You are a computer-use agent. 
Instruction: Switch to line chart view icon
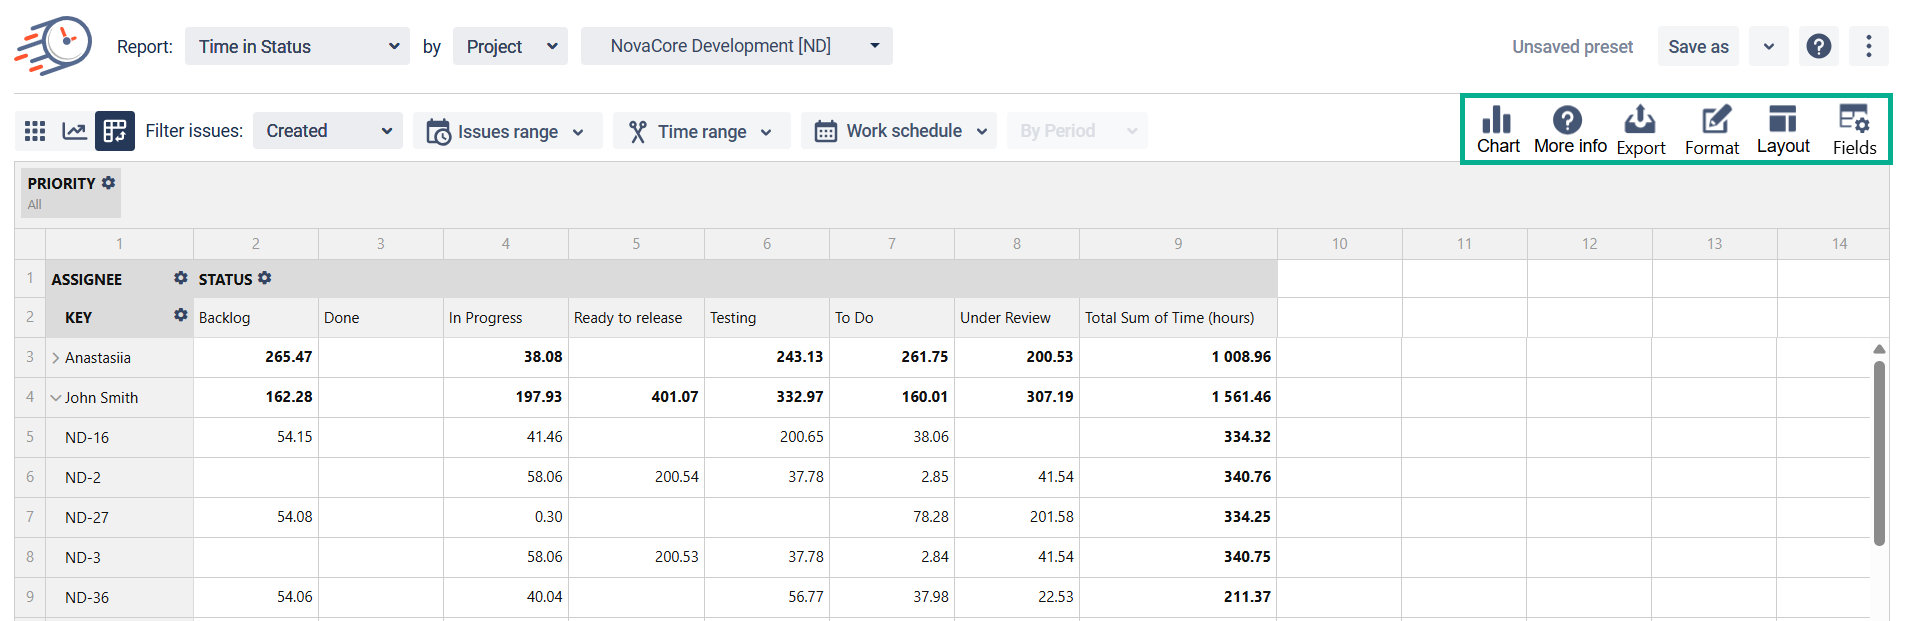tap(74, 131)
